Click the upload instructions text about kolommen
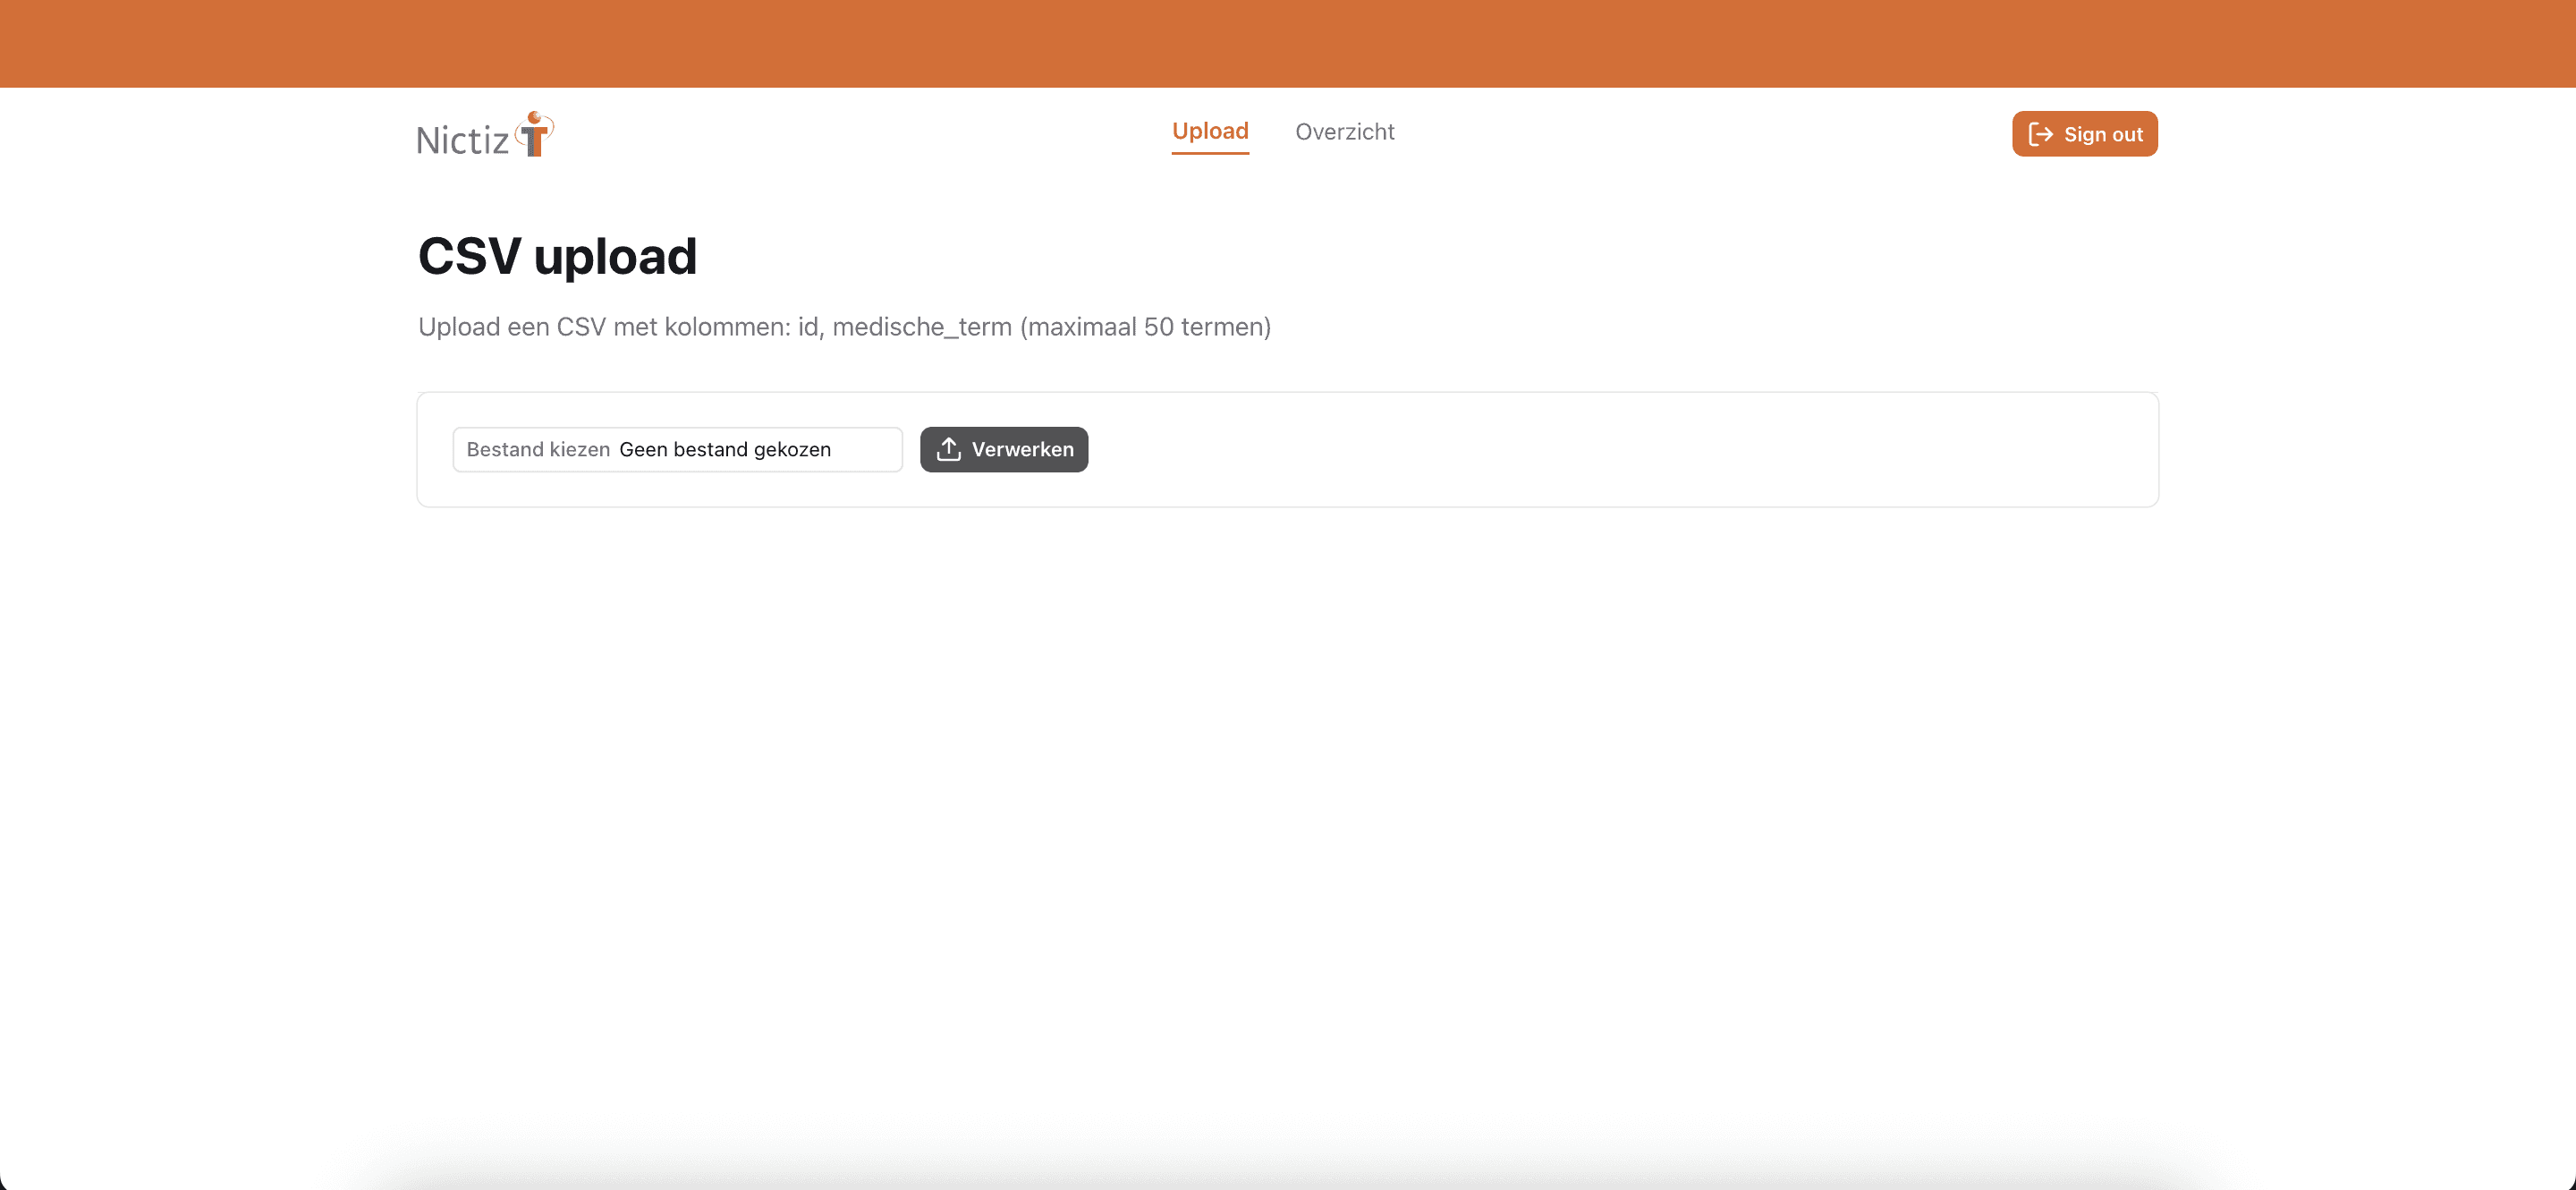2576x1190 pixels. click(844, 326)
